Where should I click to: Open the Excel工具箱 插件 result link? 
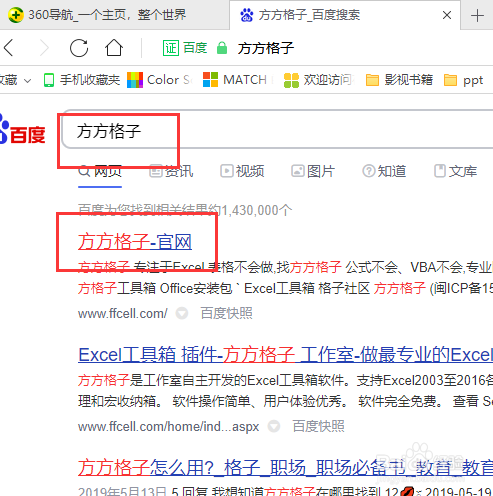(285, 355)
